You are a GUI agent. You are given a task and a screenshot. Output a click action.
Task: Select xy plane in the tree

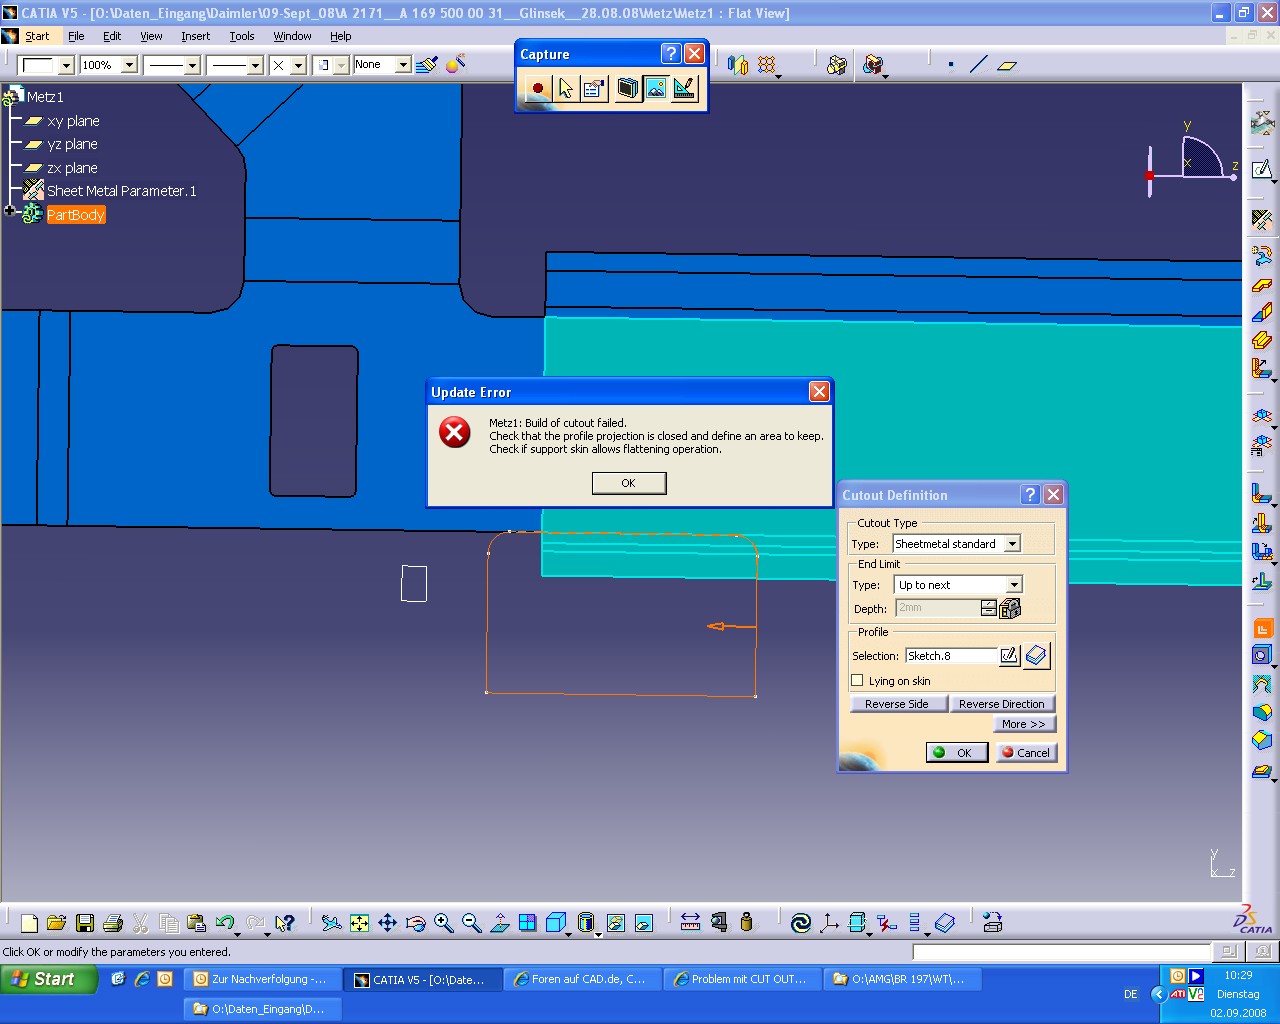tap(73, 121)
